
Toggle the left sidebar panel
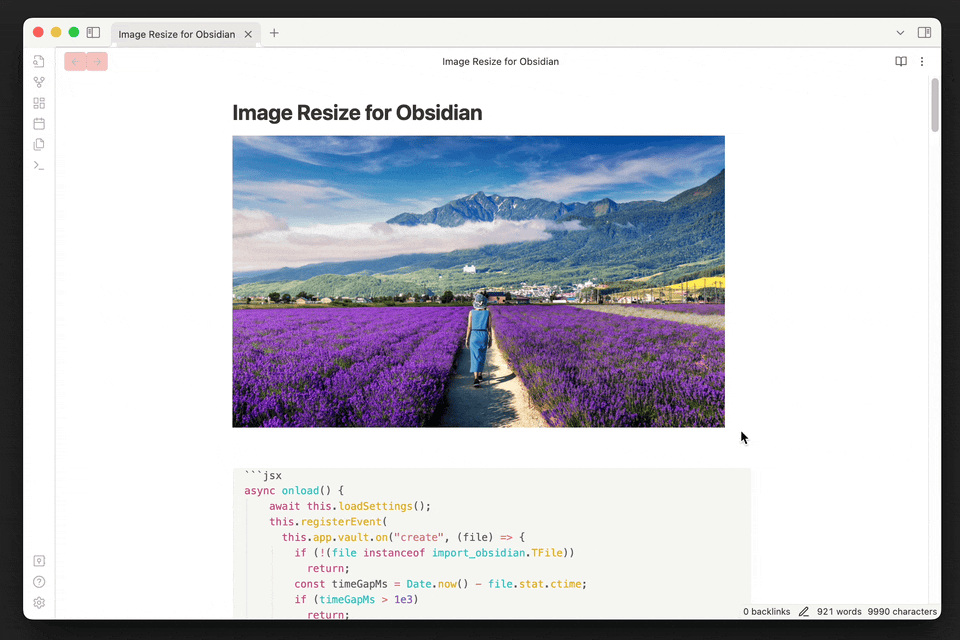(93, 32)
